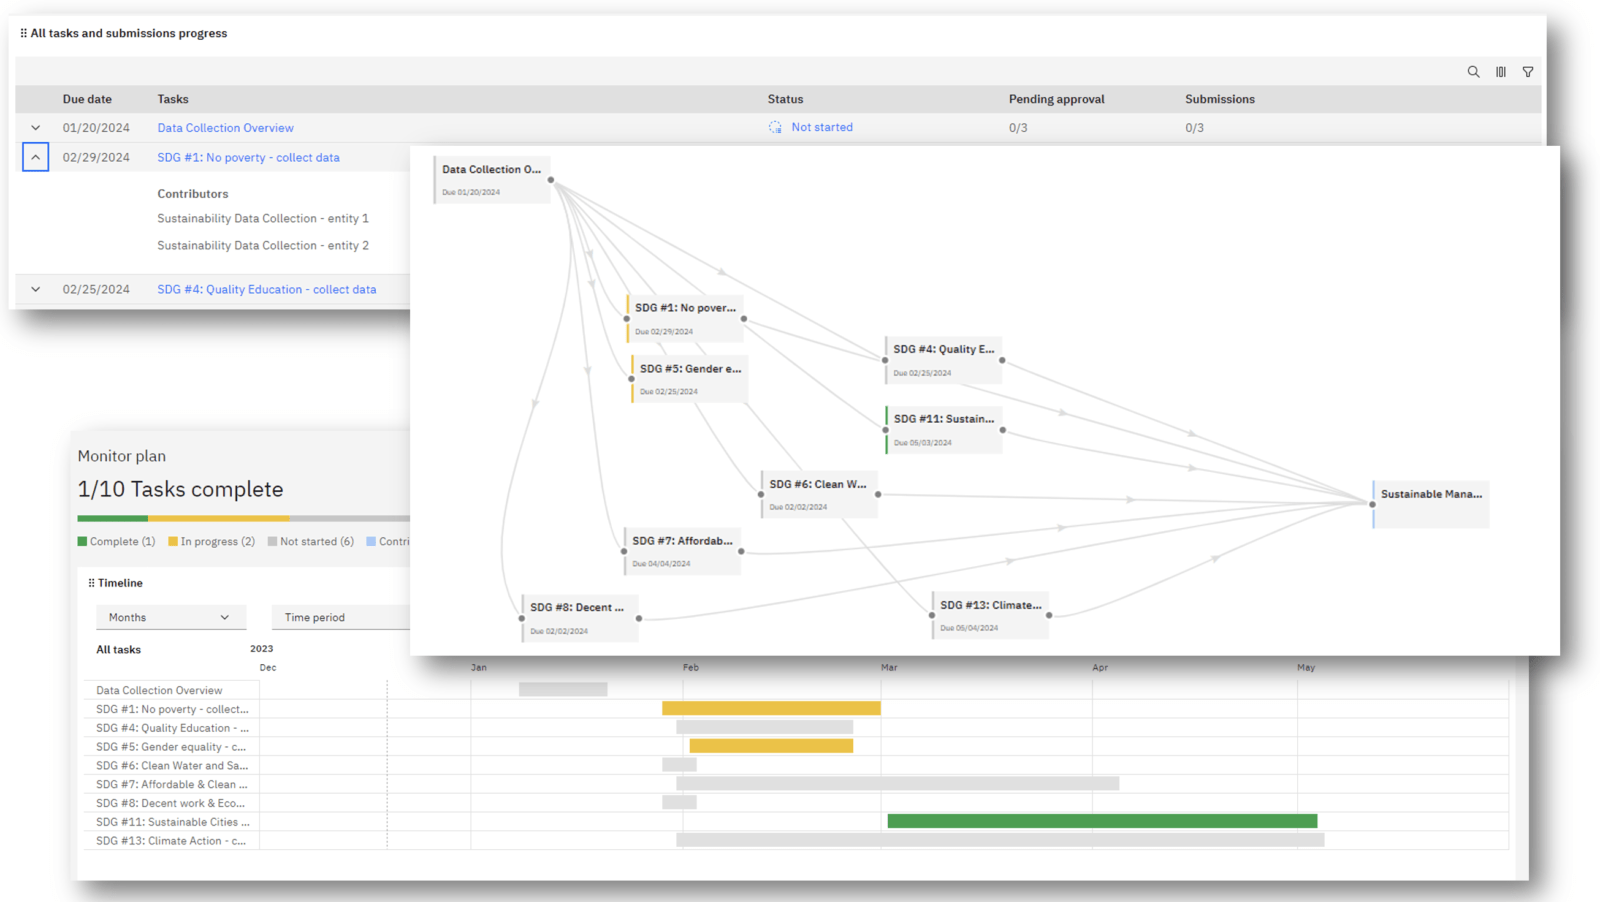Select timeline row SDG #6: Clean Water

pyautogui.click(x=172, y=766)
